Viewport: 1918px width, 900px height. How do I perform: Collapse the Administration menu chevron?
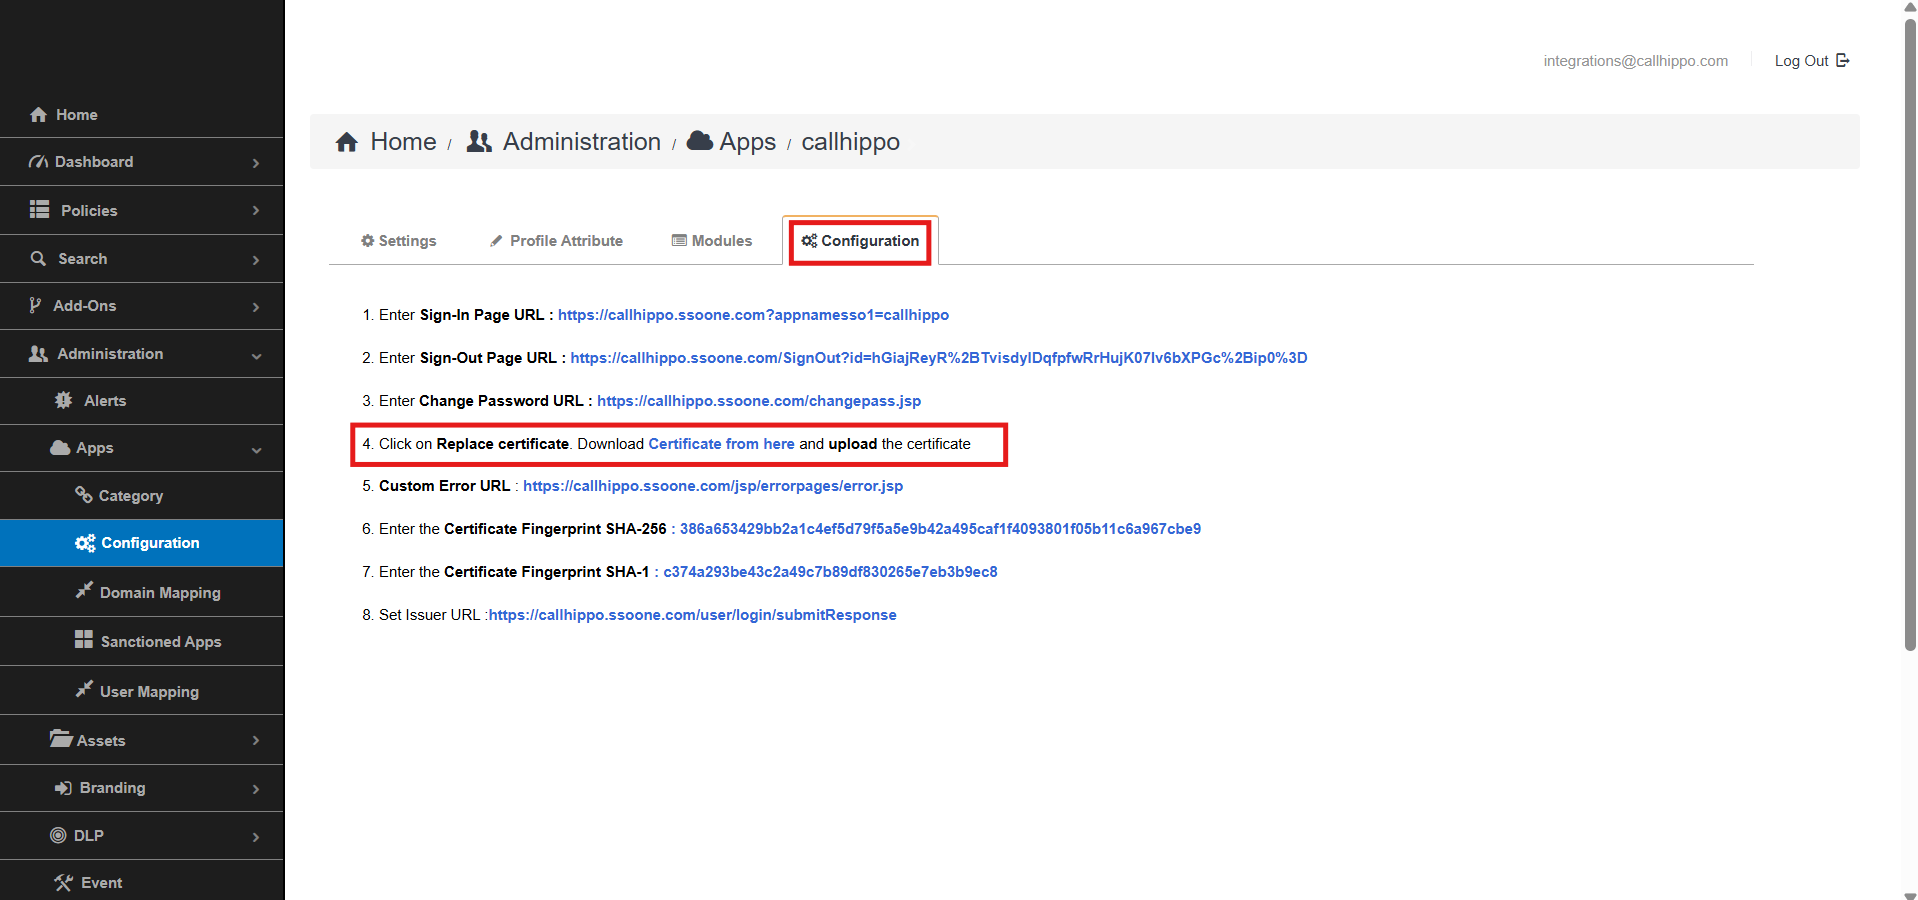click(x=257, y=356)
